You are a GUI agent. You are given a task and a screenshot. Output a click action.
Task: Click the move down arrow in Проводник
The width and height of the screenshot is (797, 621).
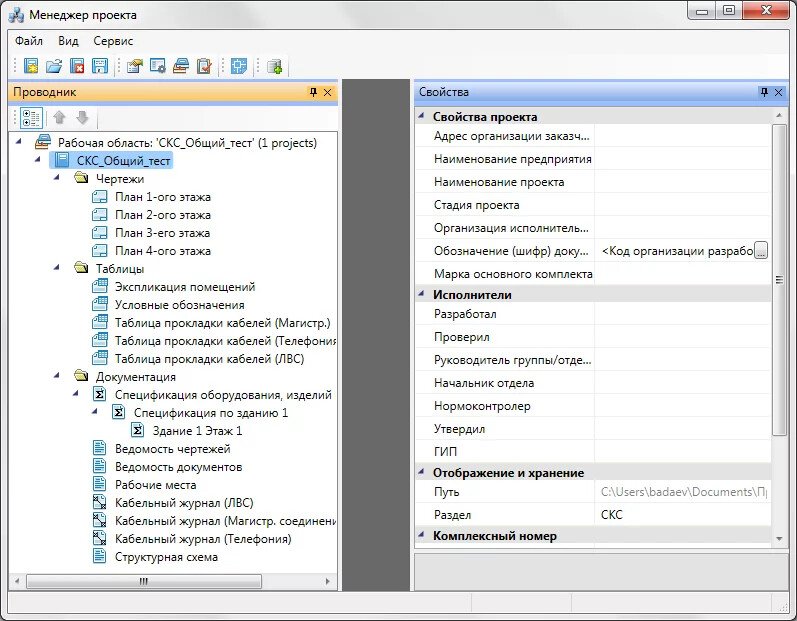coord(82,118)
